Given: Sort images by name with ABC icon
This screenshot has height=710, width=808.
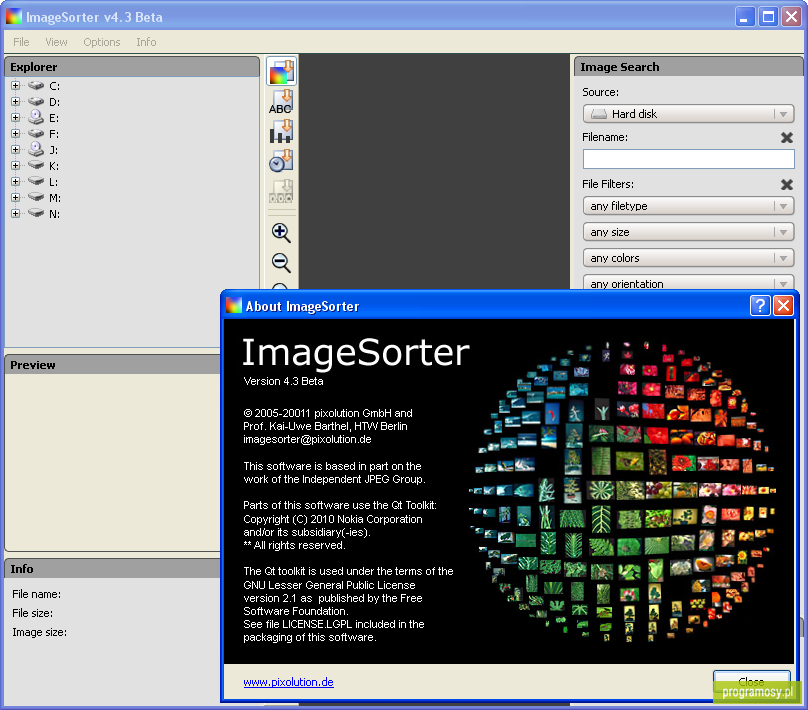Looking at the screenshot, I should click(x=281, y=102).
